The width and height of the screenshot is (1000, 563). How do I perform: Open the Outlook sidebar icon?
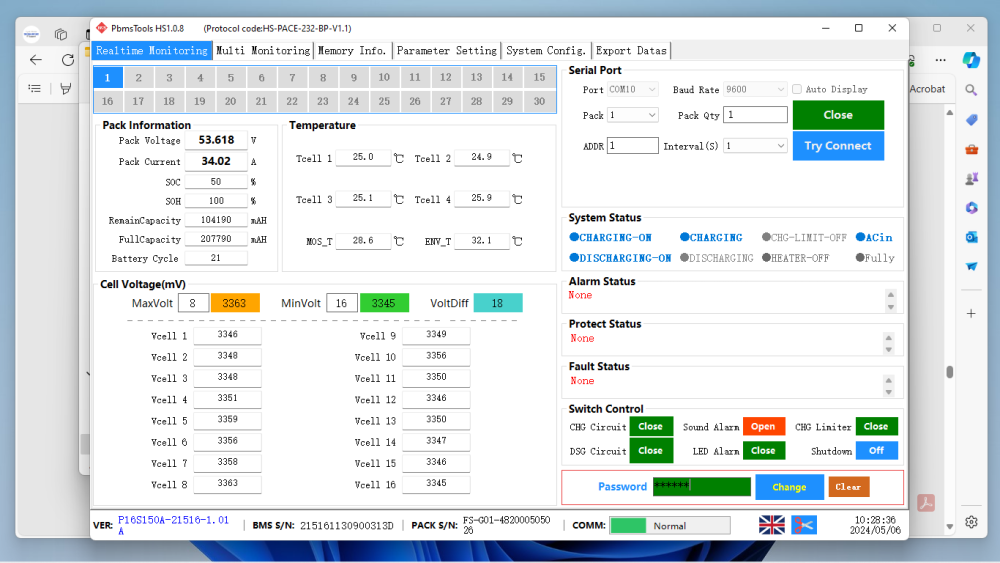click(x=971, y=237)
